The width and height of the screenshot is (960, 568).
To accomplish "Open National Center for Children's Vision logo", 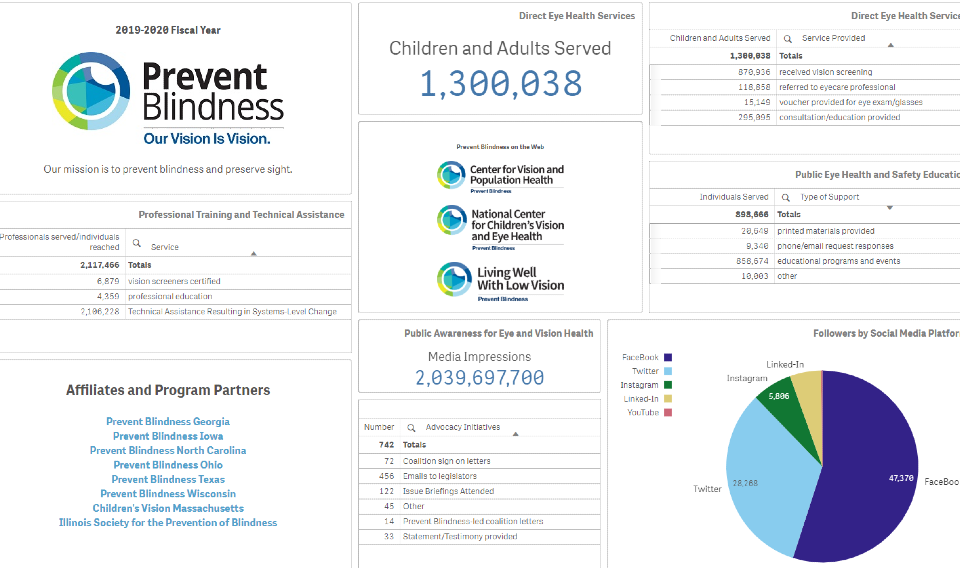I will pyautogui.click(x=500, y=228).
